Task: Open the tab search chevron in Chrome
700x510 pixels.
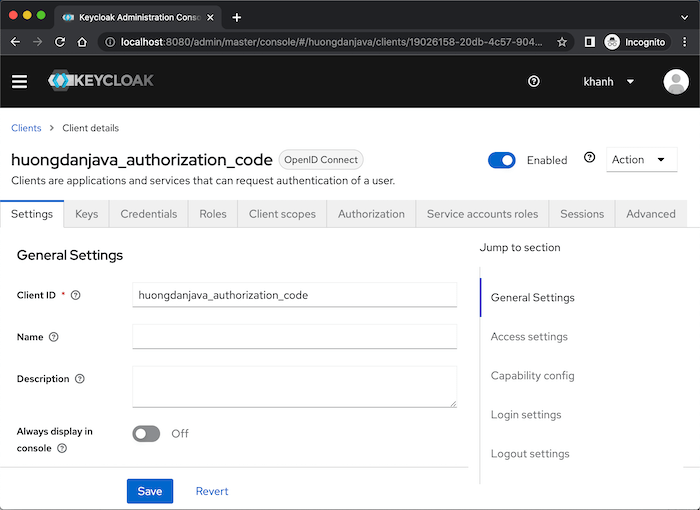Action: pyautogui.click(x=684, y=17)
